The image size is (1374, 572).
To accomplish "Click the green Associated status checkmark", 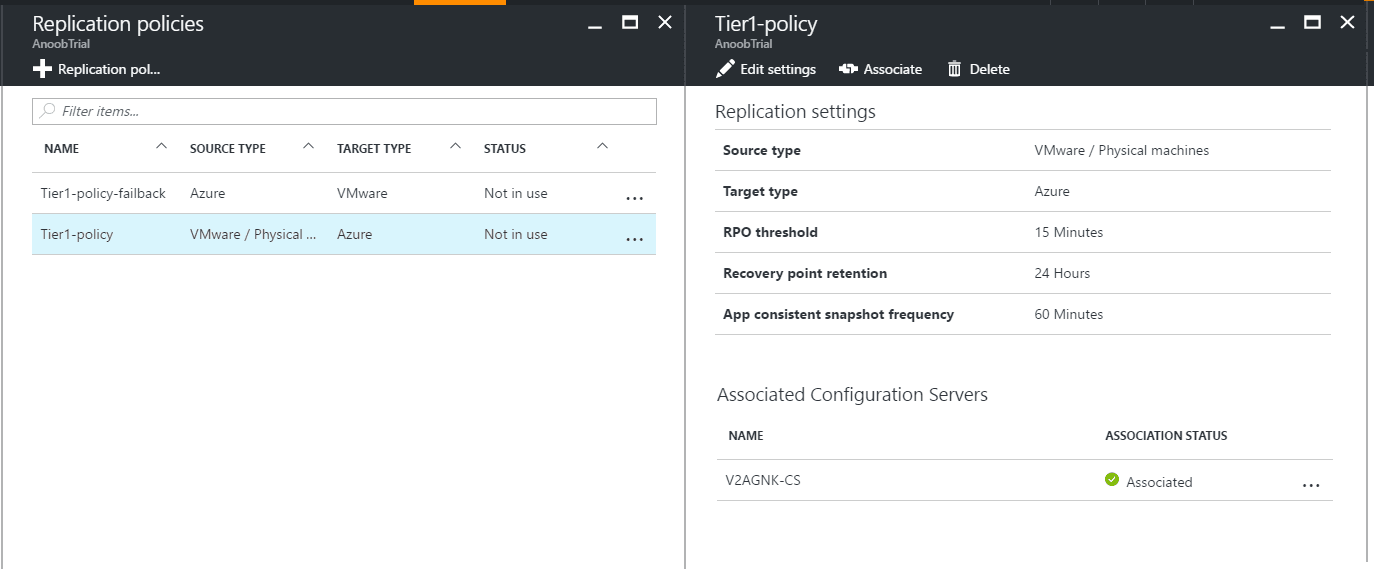I will [x=1111, y=480].
